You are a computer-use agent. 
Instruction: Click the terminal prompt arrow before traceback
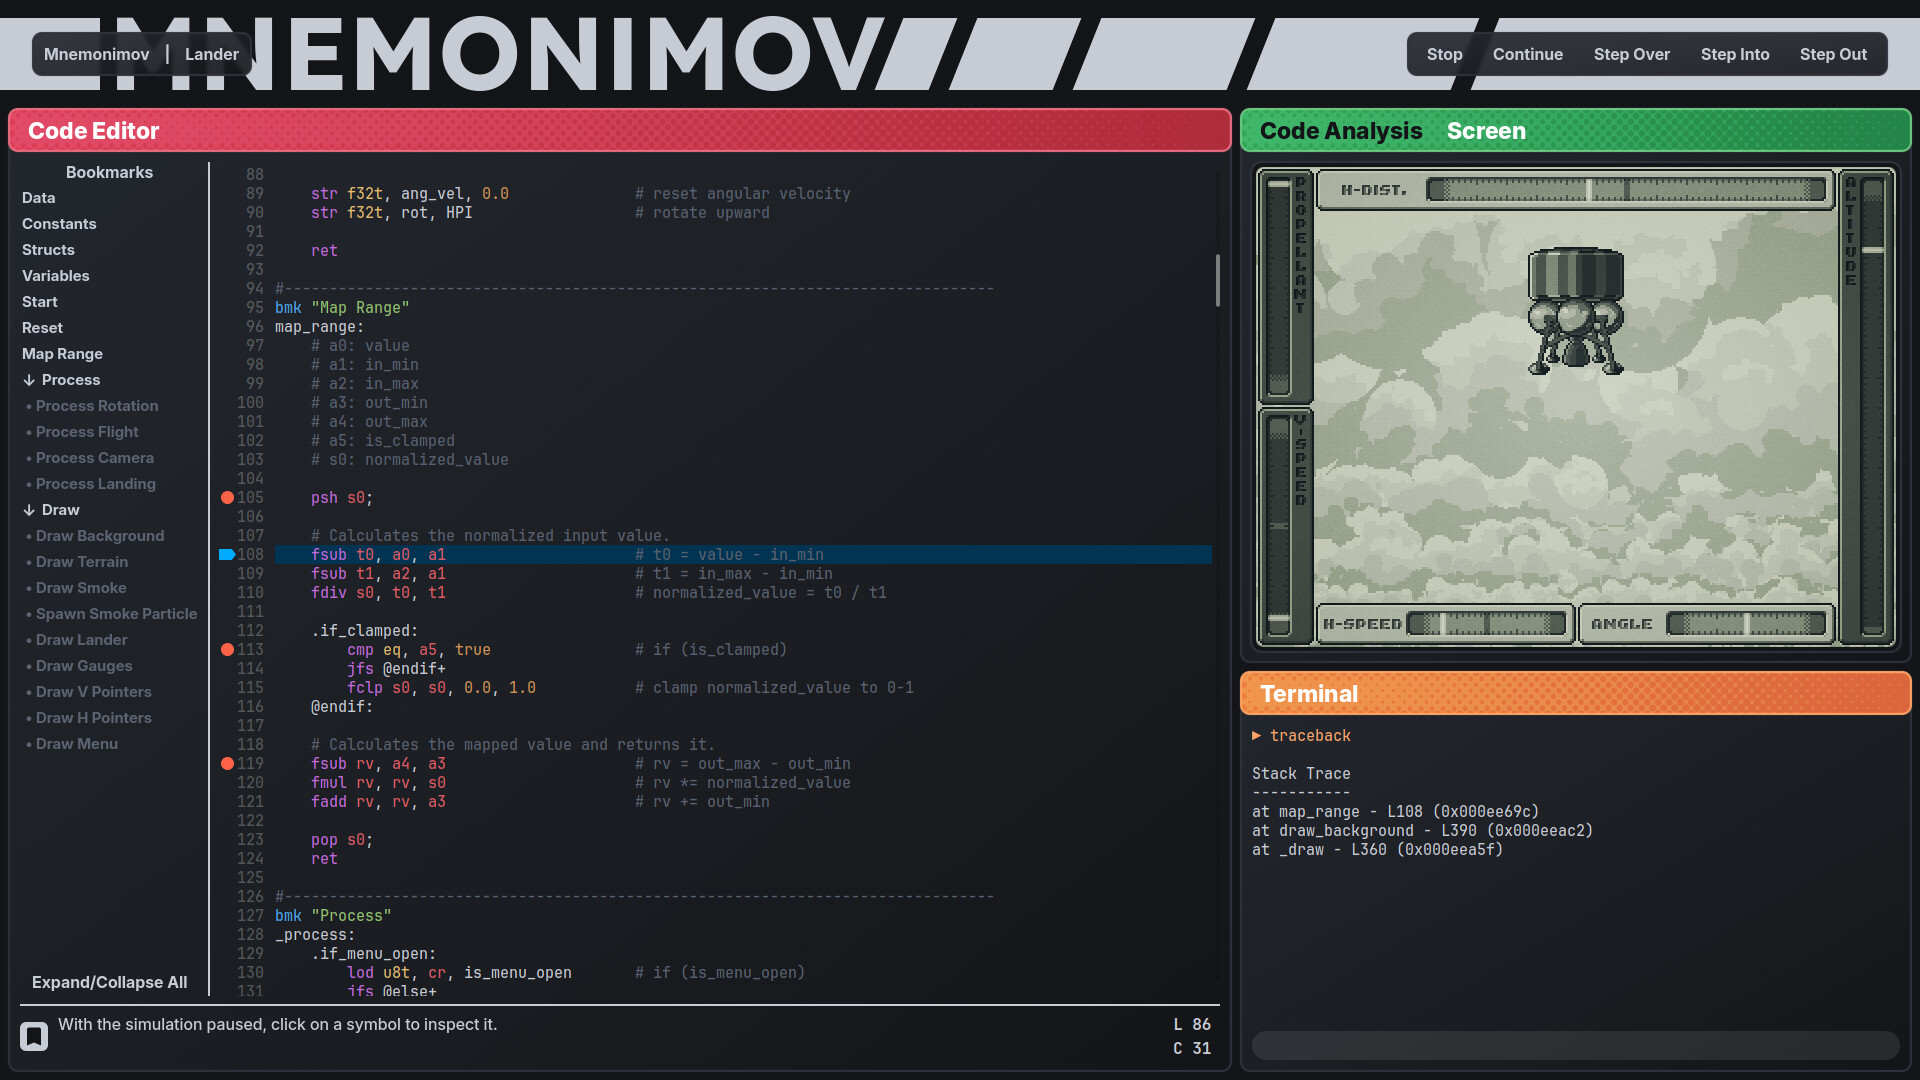point(1257,736)
